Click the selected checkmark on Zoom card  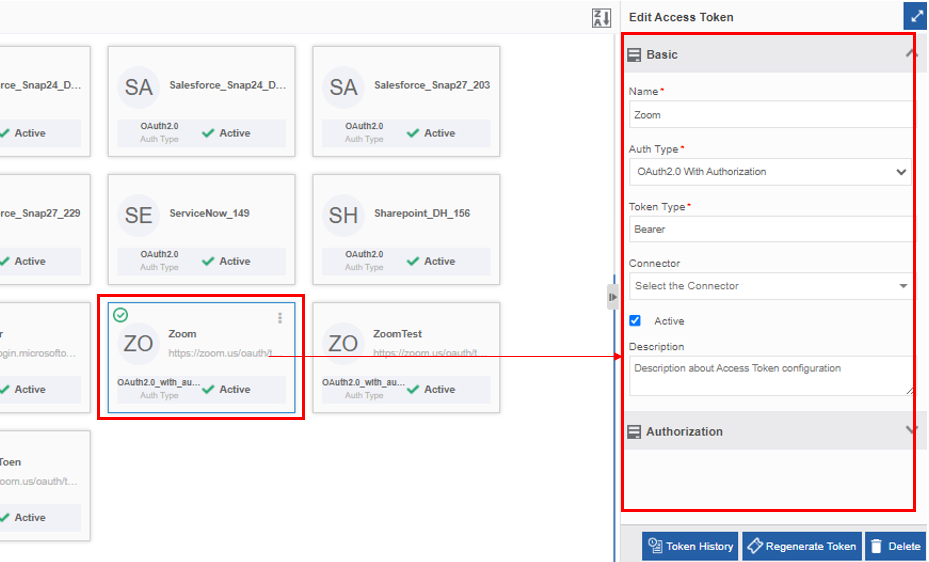tap(120, 315)
